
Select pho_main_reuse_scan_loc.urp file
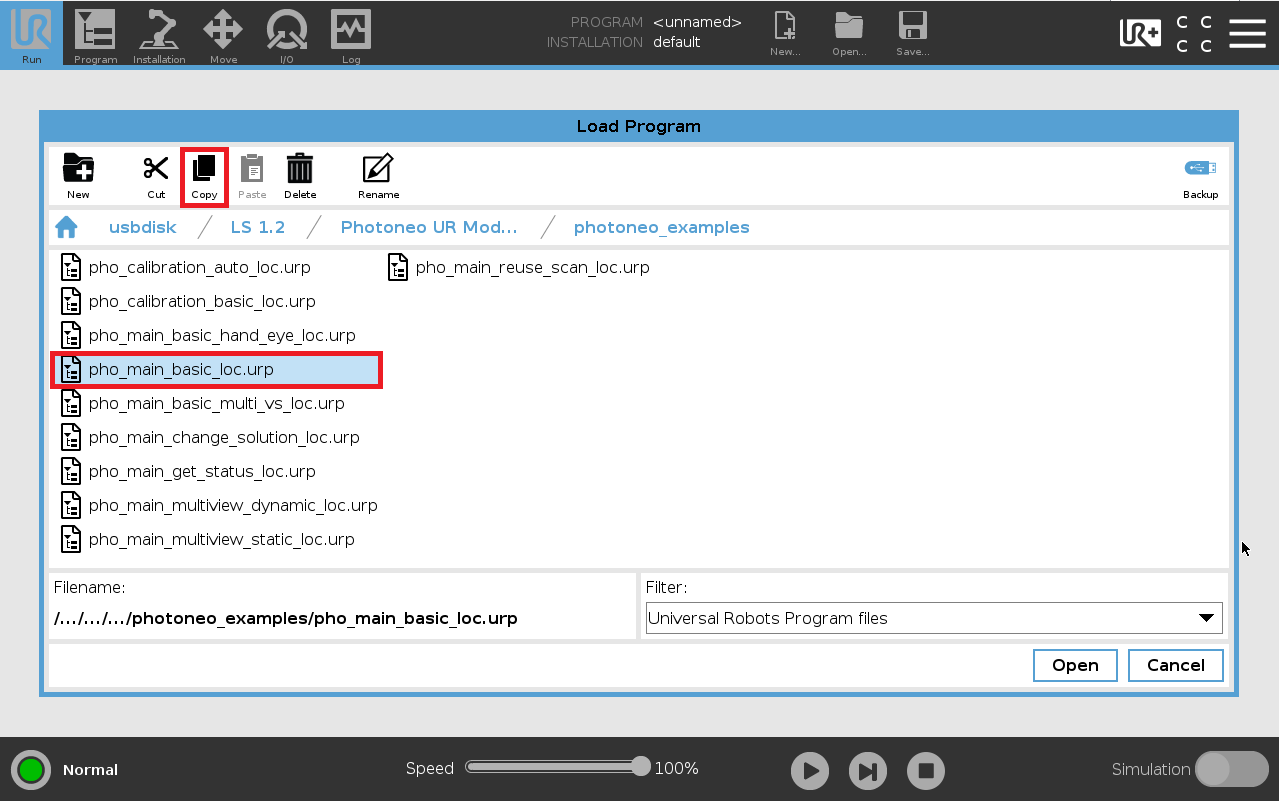(x=519, y=268)
